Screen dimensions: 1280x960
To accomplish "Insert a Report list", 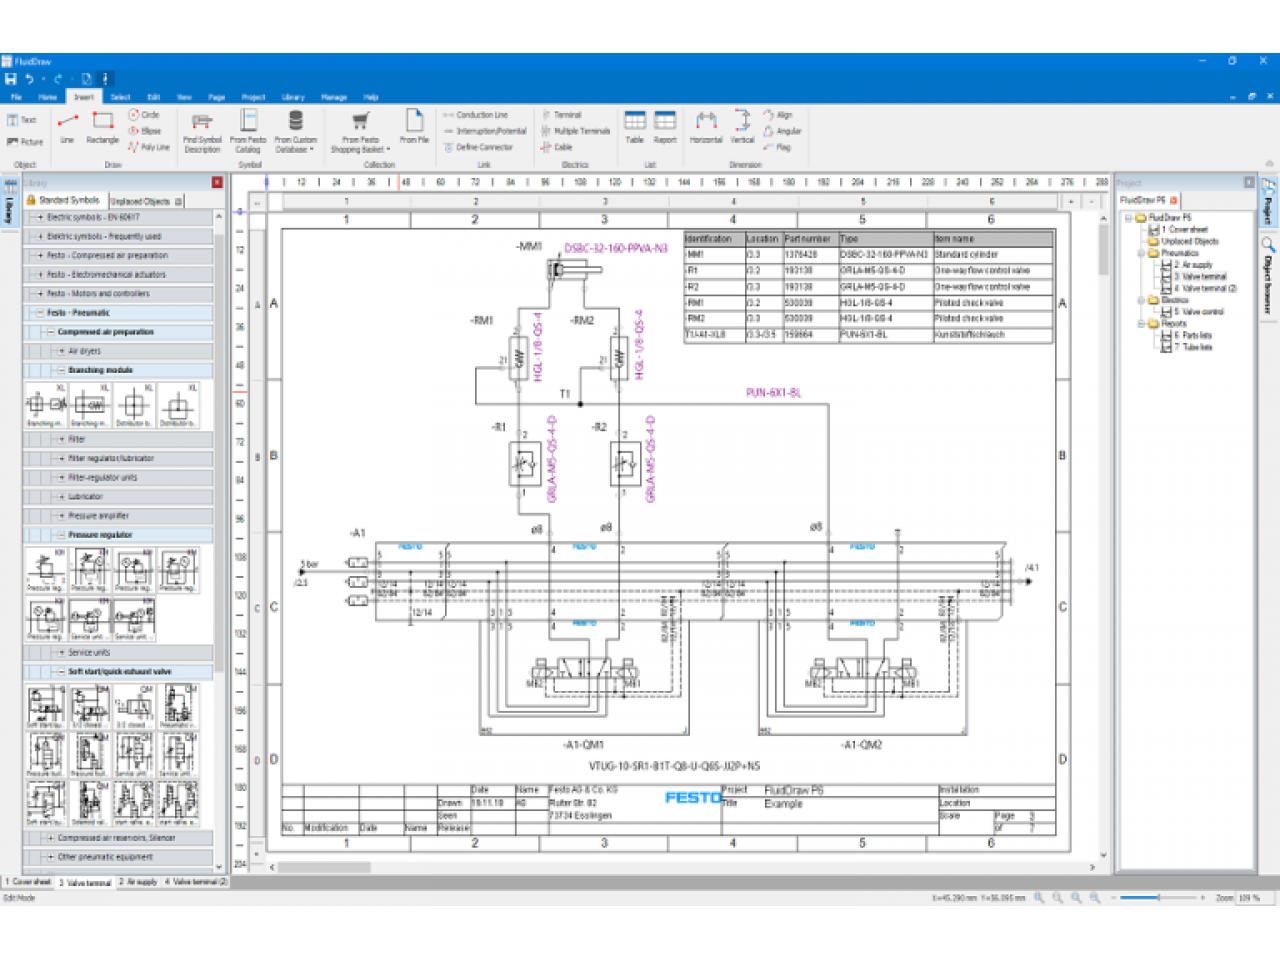I will (x=665, y=128).
